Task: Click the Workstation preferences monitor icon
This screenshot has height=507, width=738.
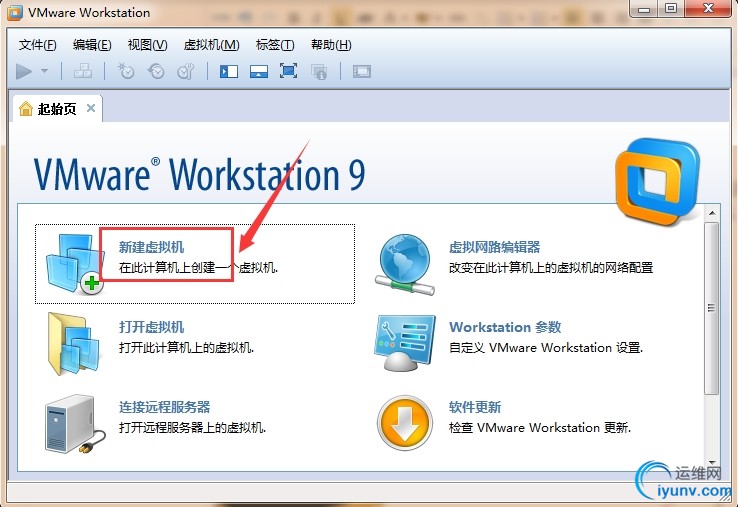Action: tap(405, 343)
